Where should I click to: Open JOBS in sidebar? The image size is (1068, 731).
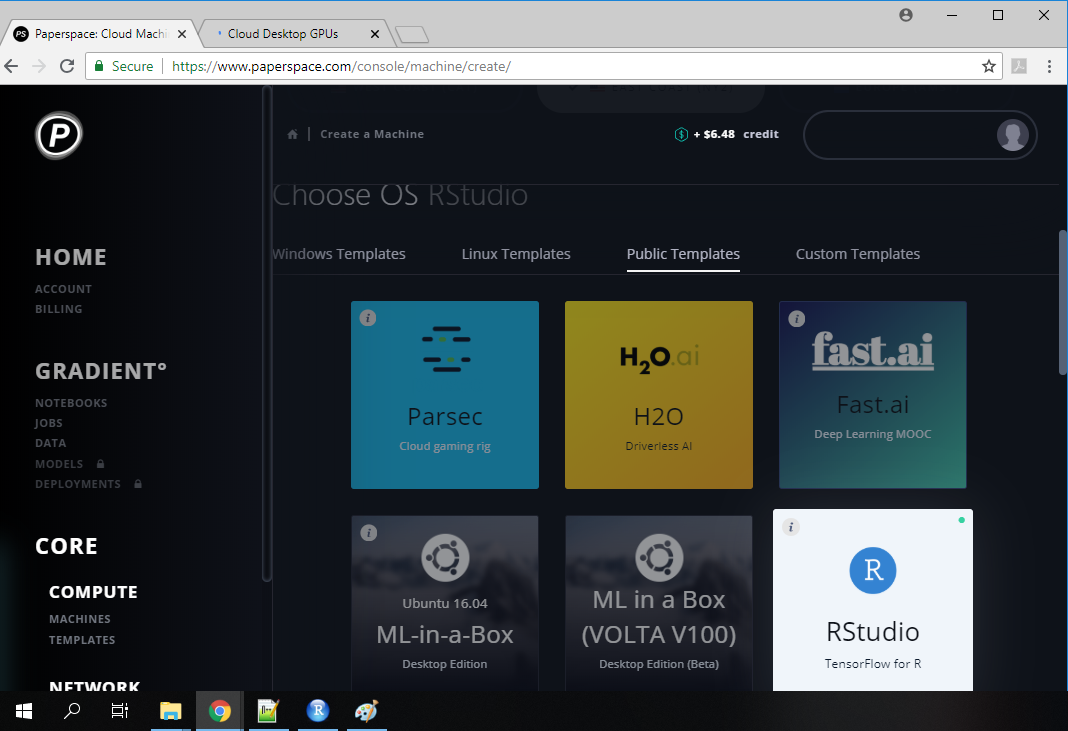click(x=48, y=423)
